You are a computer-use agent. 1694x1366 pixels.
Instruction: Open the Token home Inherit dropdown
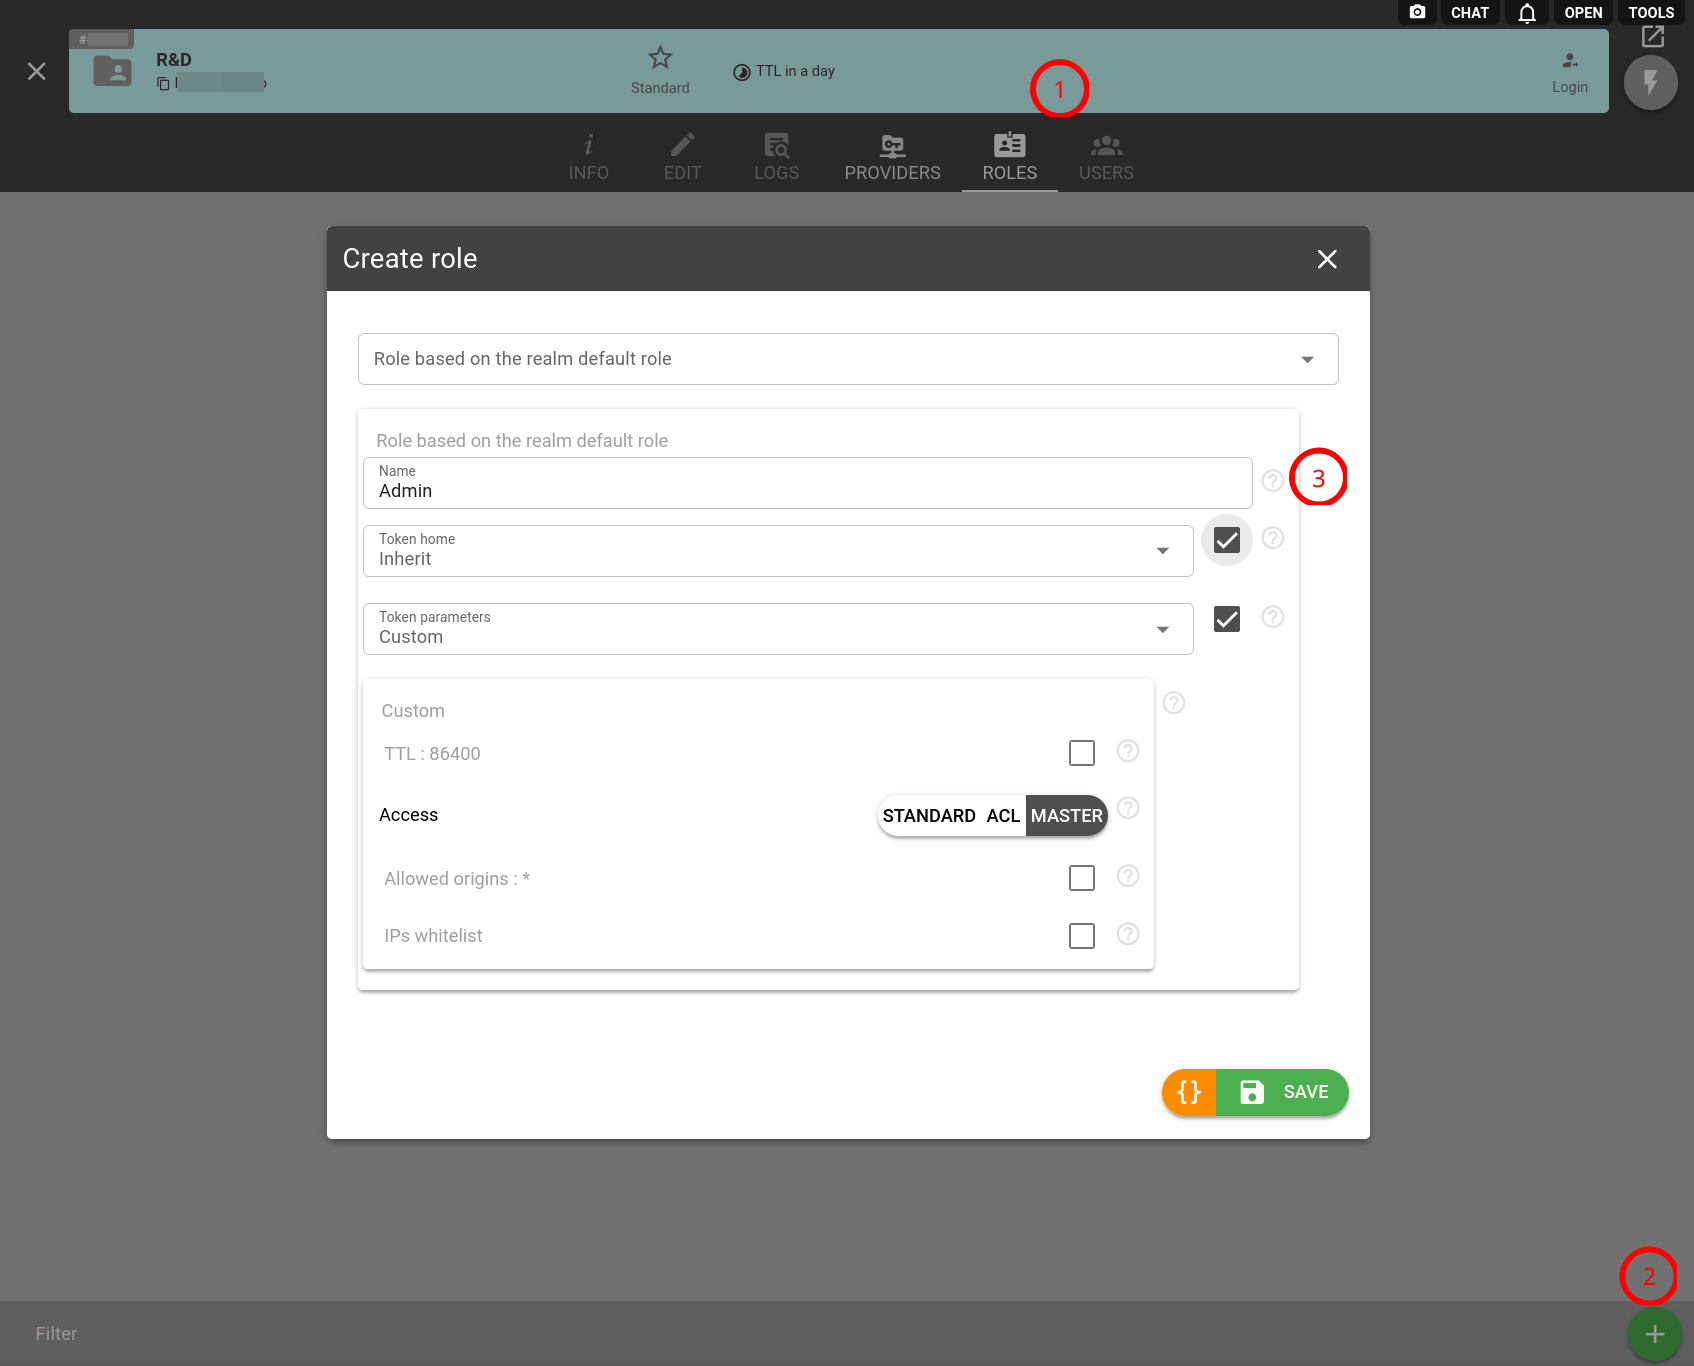1162,551
